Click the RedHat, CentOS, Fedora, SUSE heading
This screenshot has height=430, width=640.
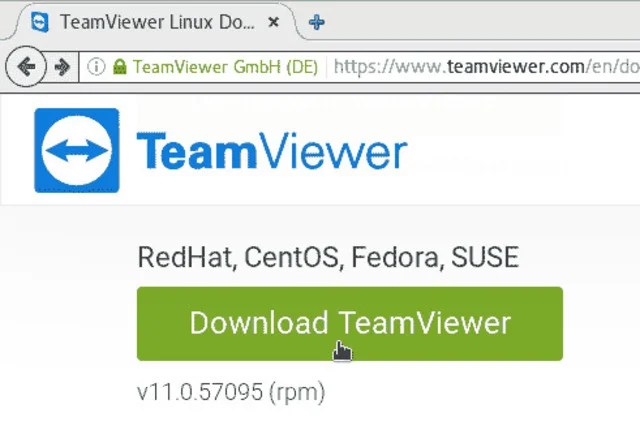[328, 257]
